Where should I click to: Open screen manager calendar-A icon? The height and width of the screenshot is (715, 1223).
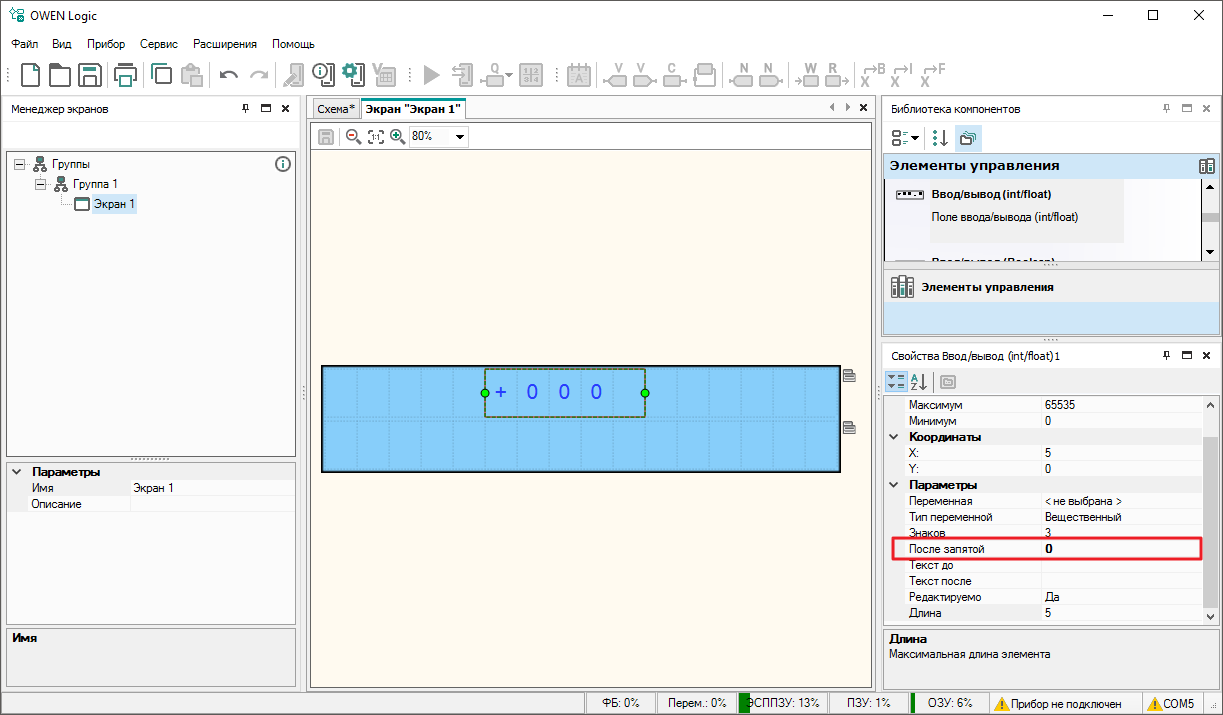(579, 74)
